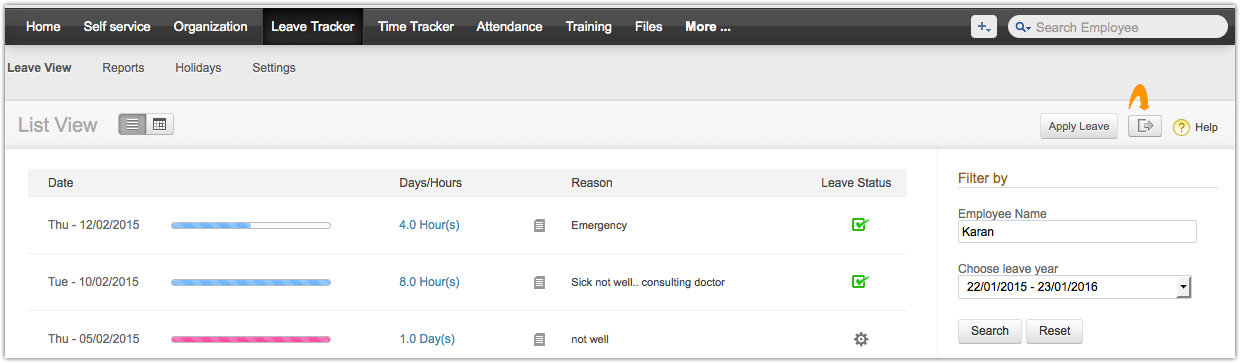Switch to calendar view icon

pyautogui.click(x=160, y=125)
